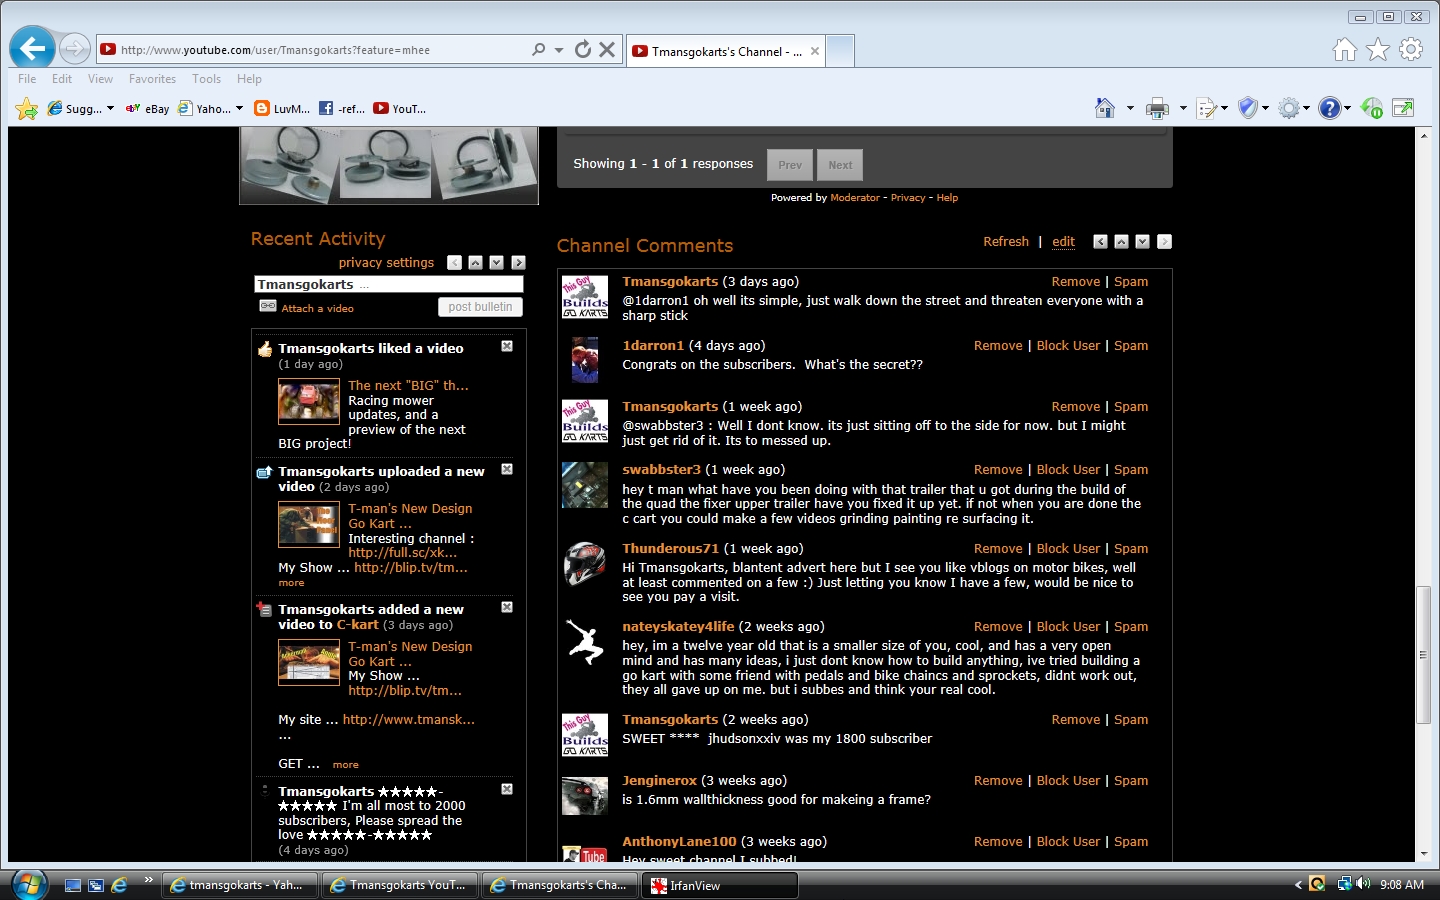Dismiss the 'liked a video' activity item
This screenshot has width=1440, height=900.
pyautogui.click(x=507, y=346)
